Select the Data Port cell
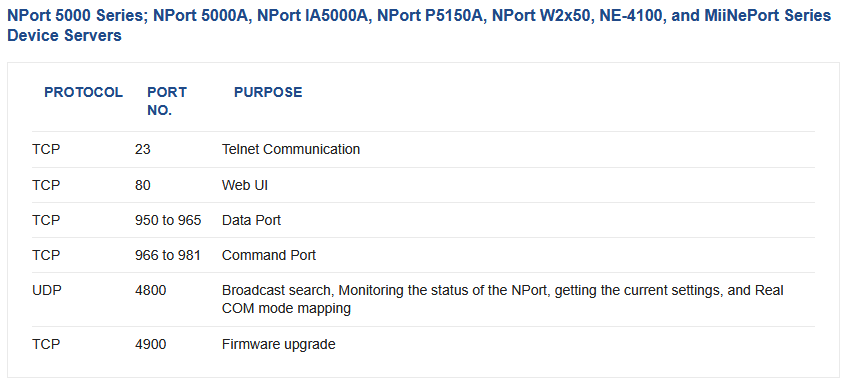This screenshot has width=847, height=385. pyautogui.click(x=251, y=220)
